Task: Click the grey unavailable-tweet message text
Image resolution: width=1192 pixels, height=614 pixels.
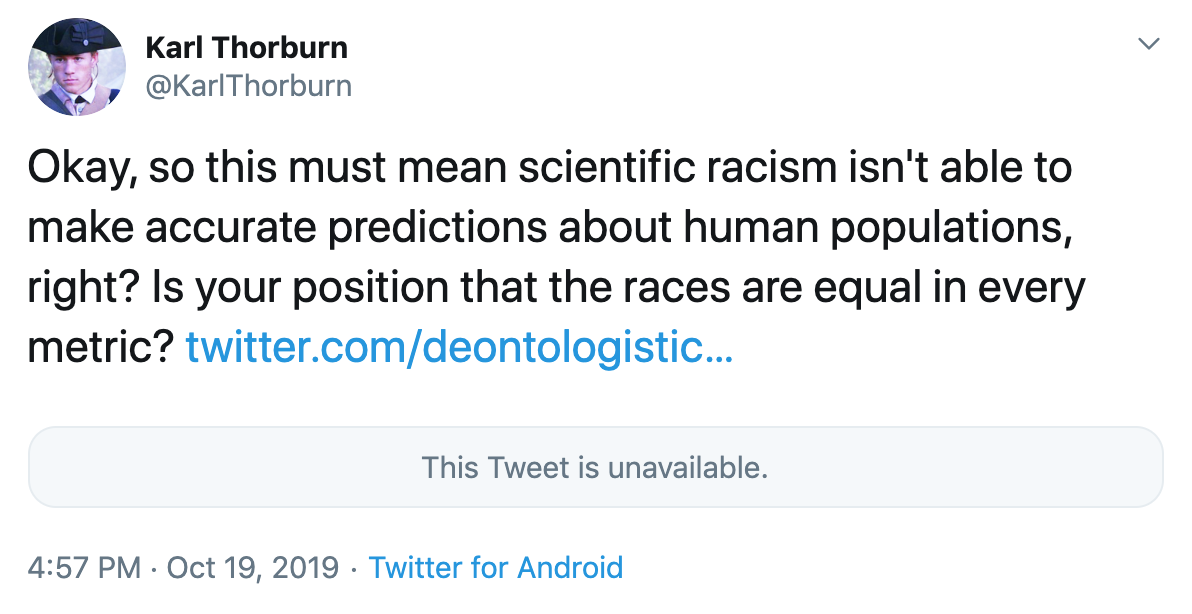Action: 596,467
